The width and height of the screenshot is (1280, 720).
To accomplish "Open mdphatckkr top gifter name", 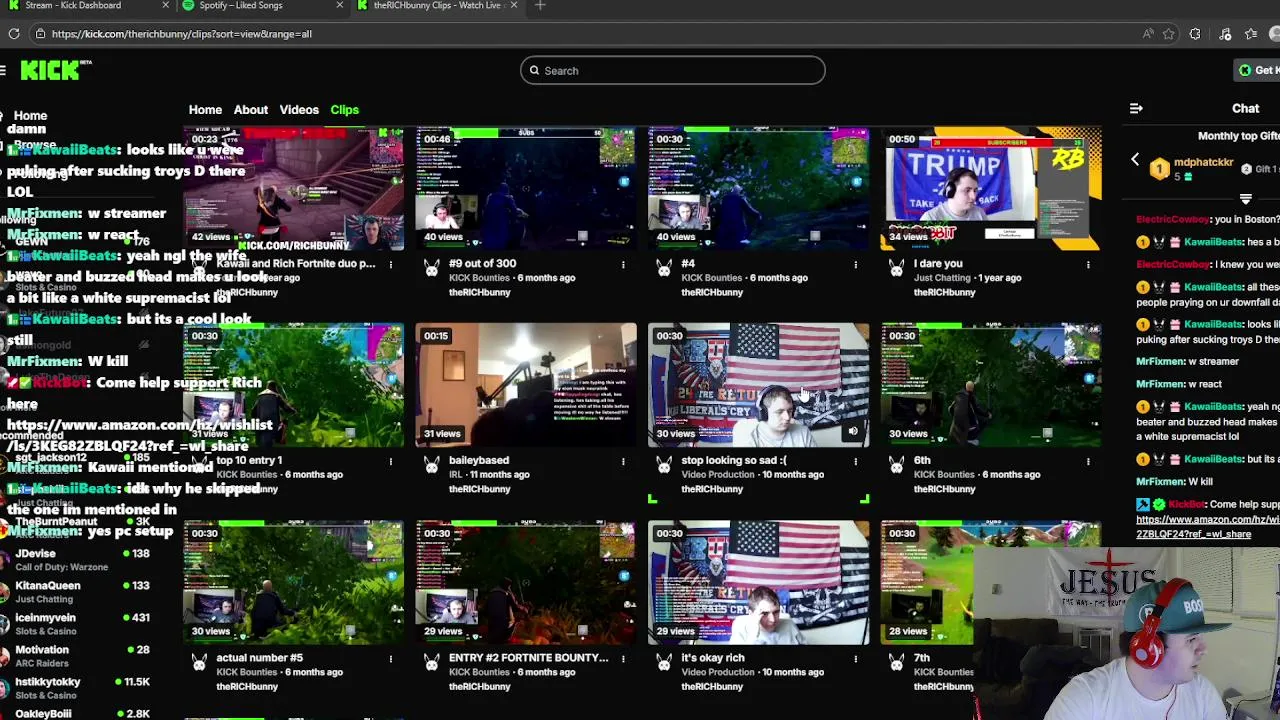I will (1203, 162).
